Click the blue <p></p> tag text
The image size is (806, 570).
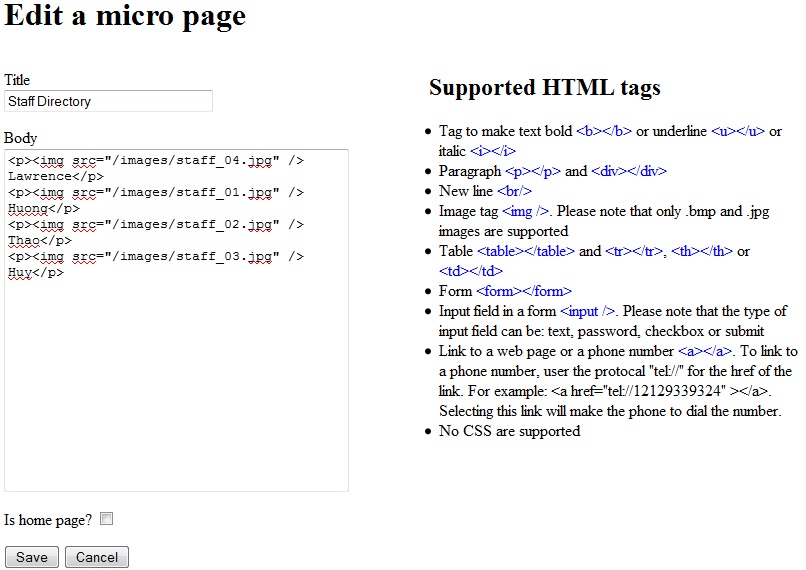click(533, 171)
